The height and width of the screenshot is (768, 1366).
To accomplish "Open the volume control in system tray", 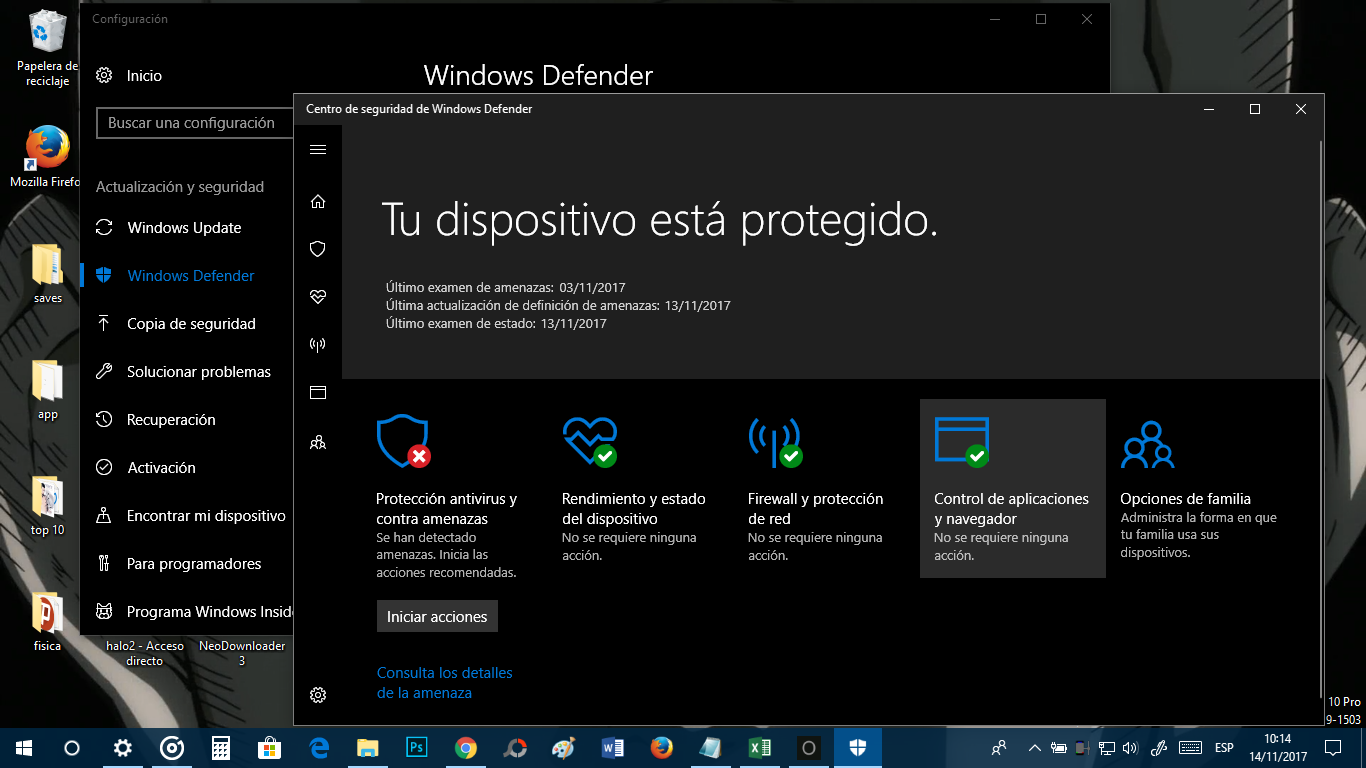I will pyautogui.click(x=1131, y=748).
